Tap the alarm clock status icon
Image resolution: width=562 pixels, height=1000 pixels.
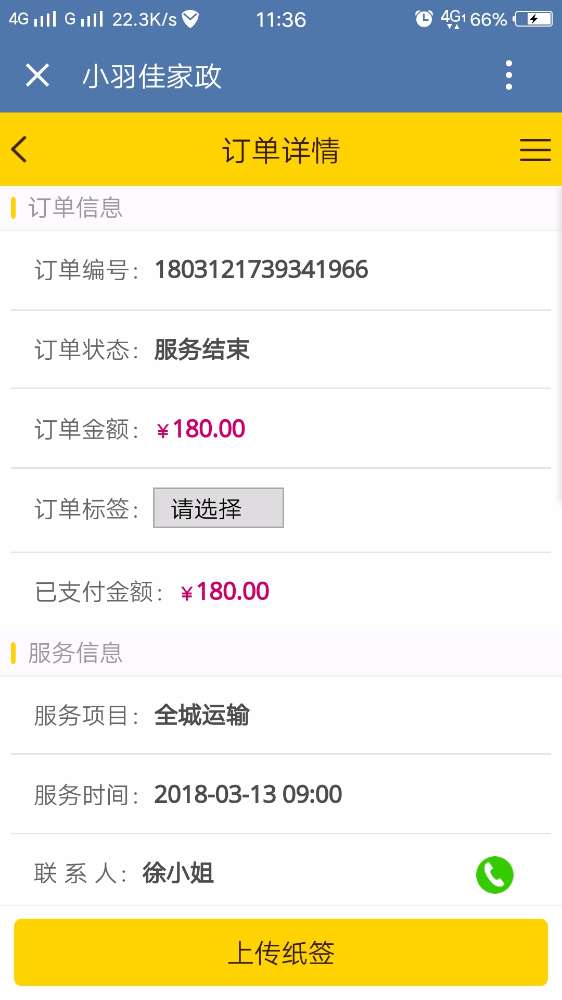point(424,18)
